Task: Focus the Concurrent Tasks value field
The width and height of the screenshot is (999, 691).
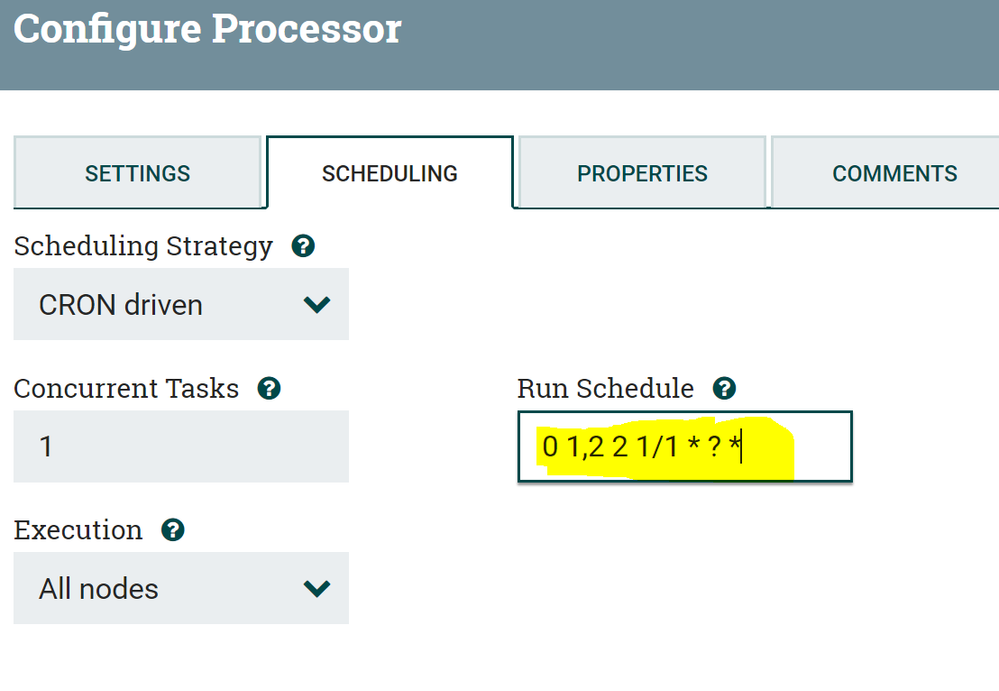Action: point(180,447)
